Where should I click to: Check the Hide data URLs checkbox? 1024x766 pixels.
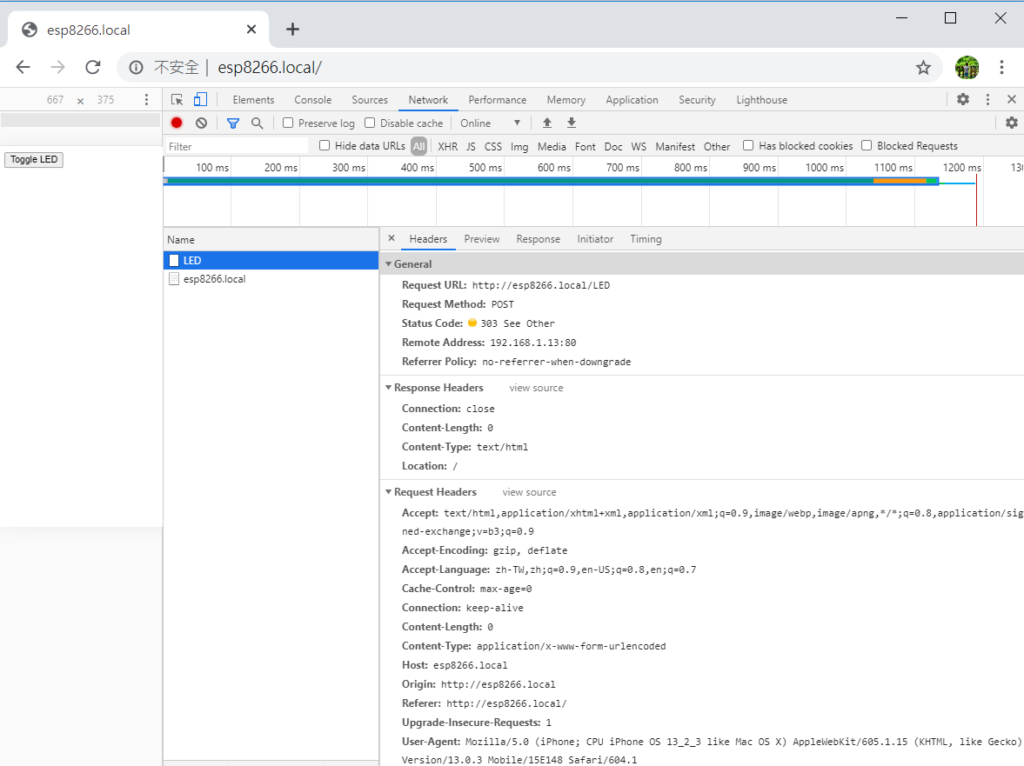pos(325,146)
